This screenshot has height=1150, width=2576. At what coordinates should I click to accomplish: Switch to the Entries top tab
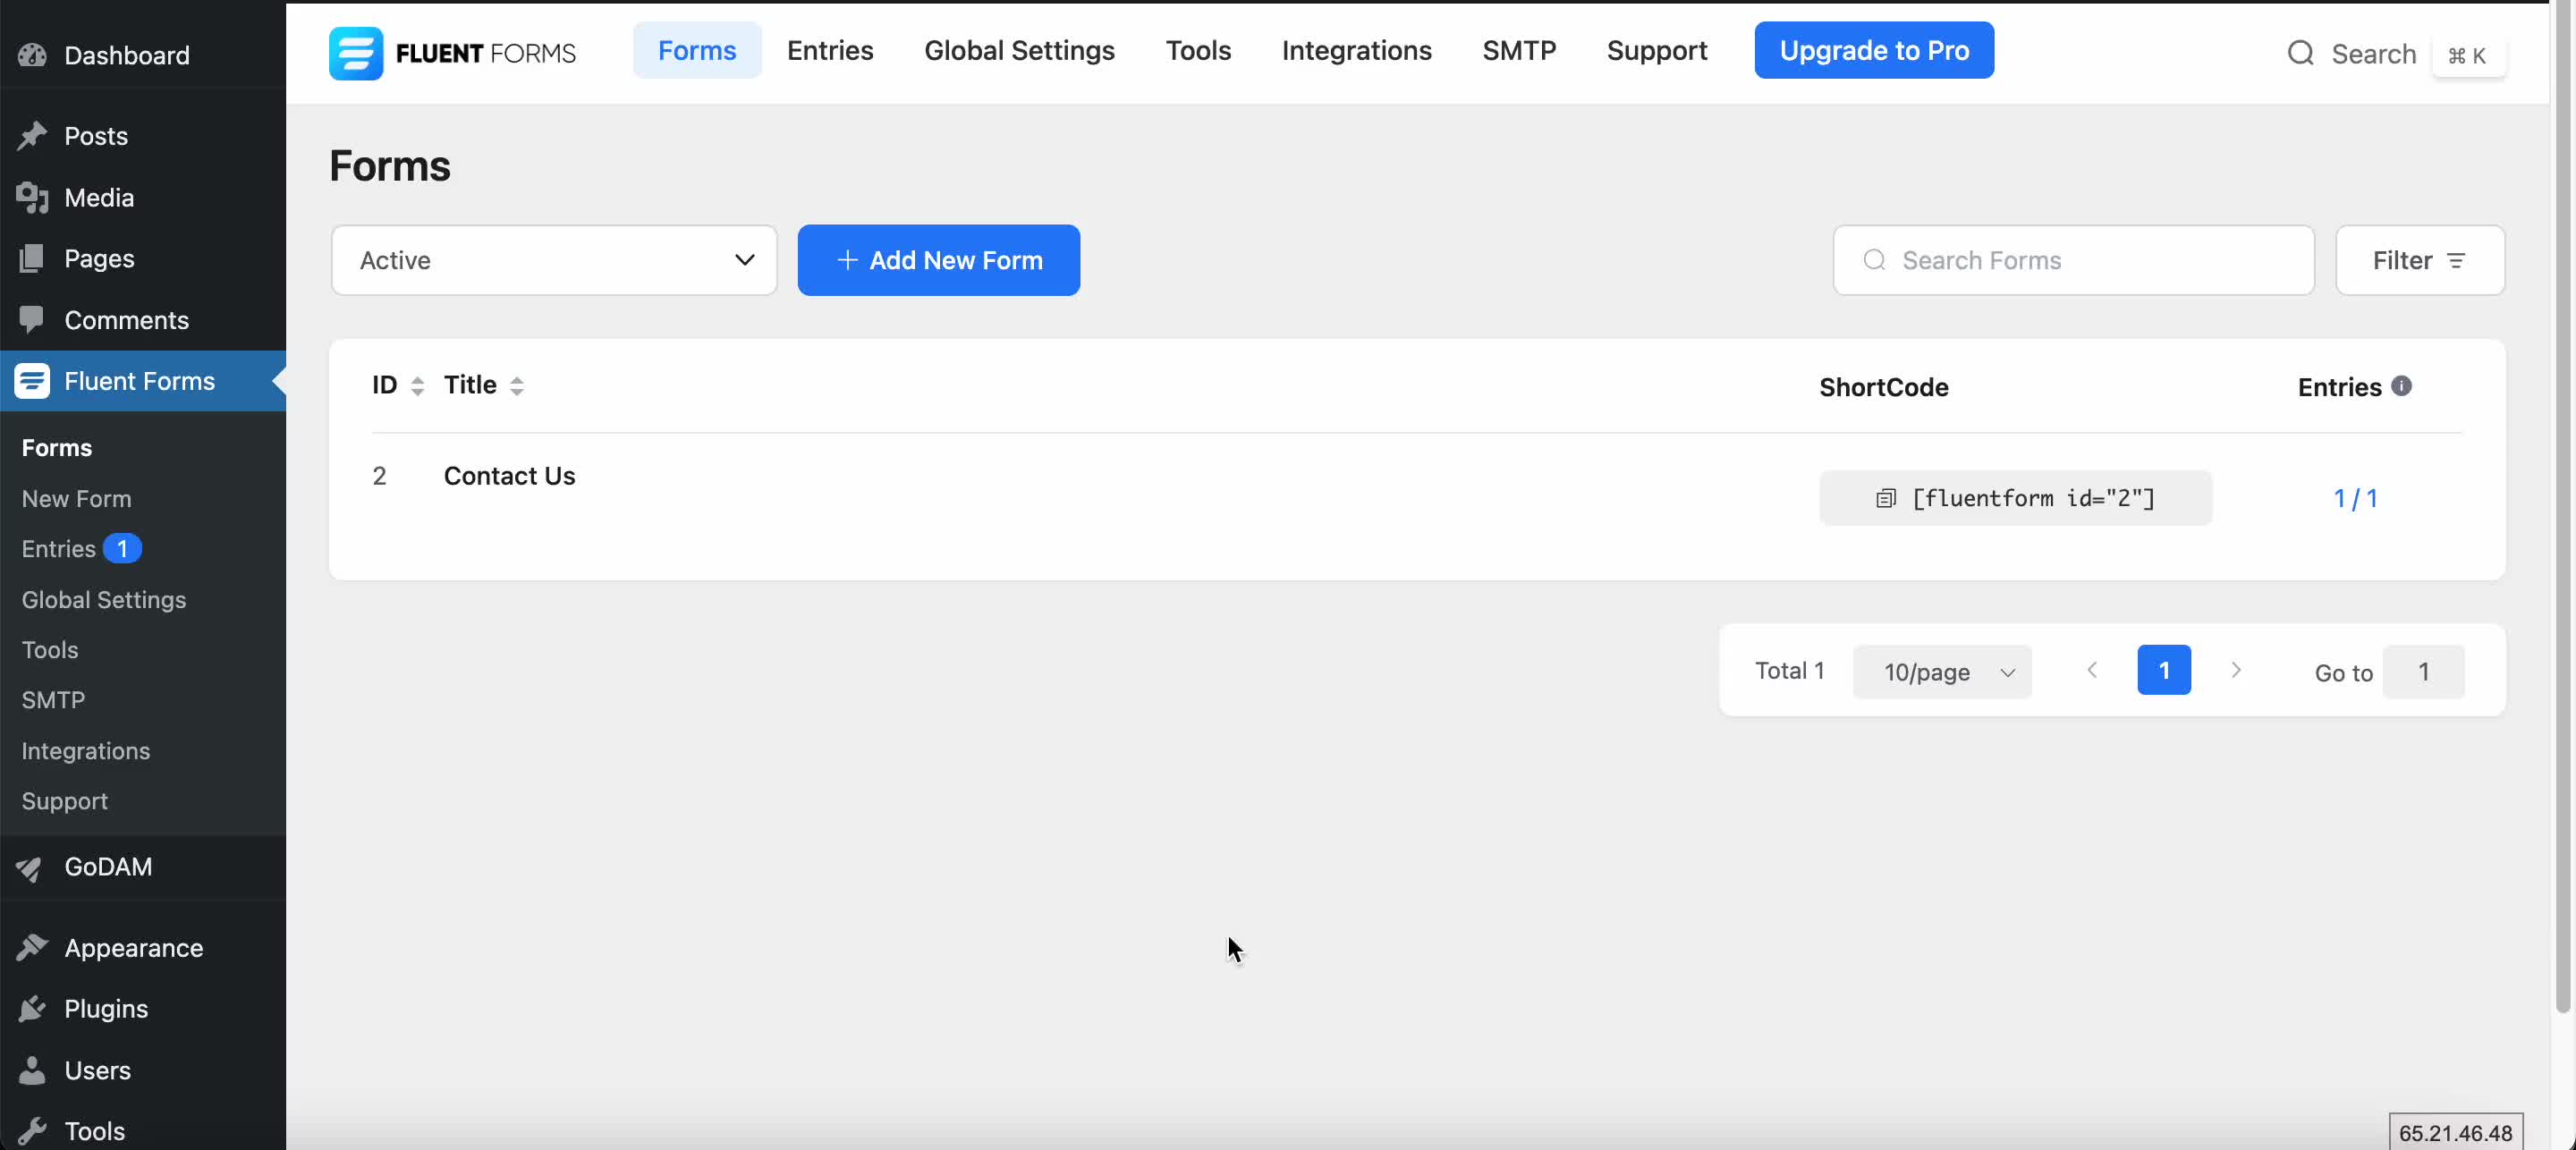pyautogui.click(x=829, y=50)
